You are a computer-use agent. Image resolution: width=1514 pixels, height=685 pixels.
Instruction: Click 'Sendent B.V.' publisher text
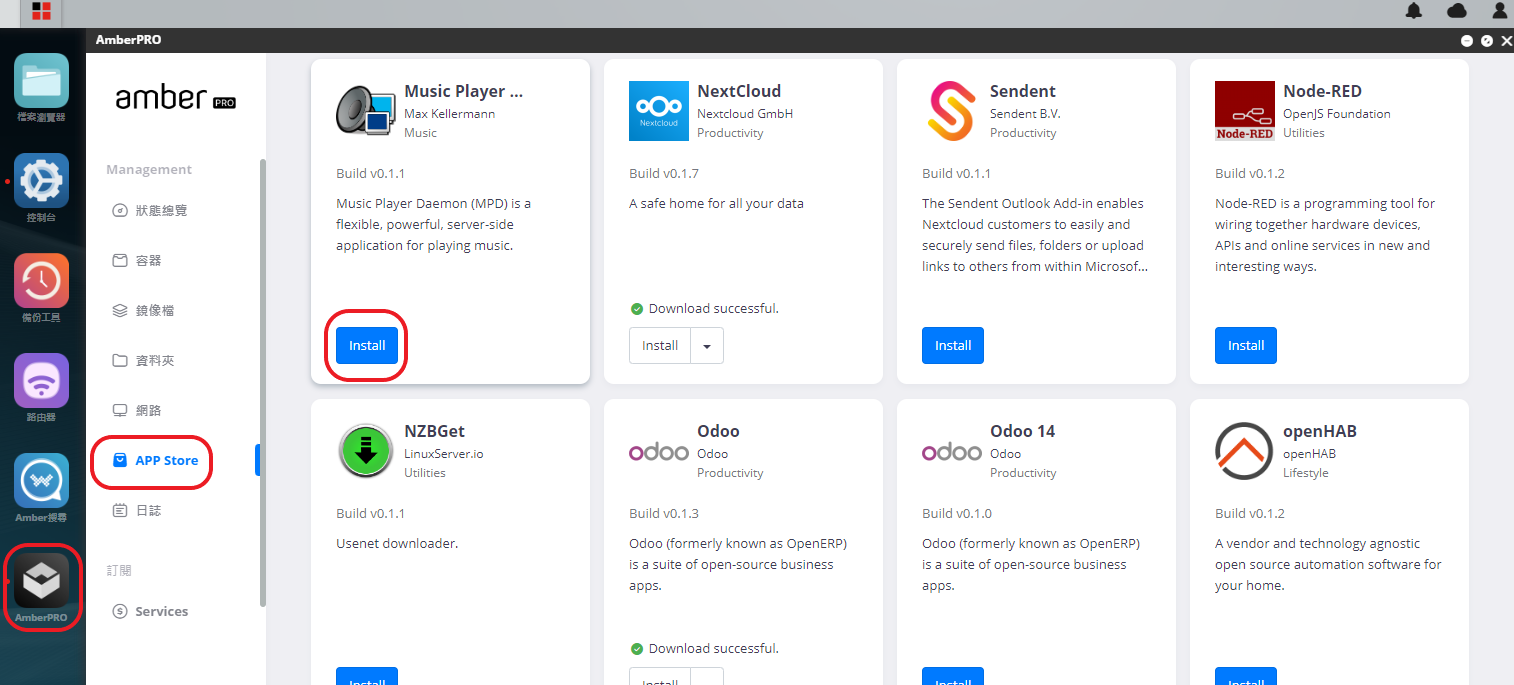(1026, 114)
